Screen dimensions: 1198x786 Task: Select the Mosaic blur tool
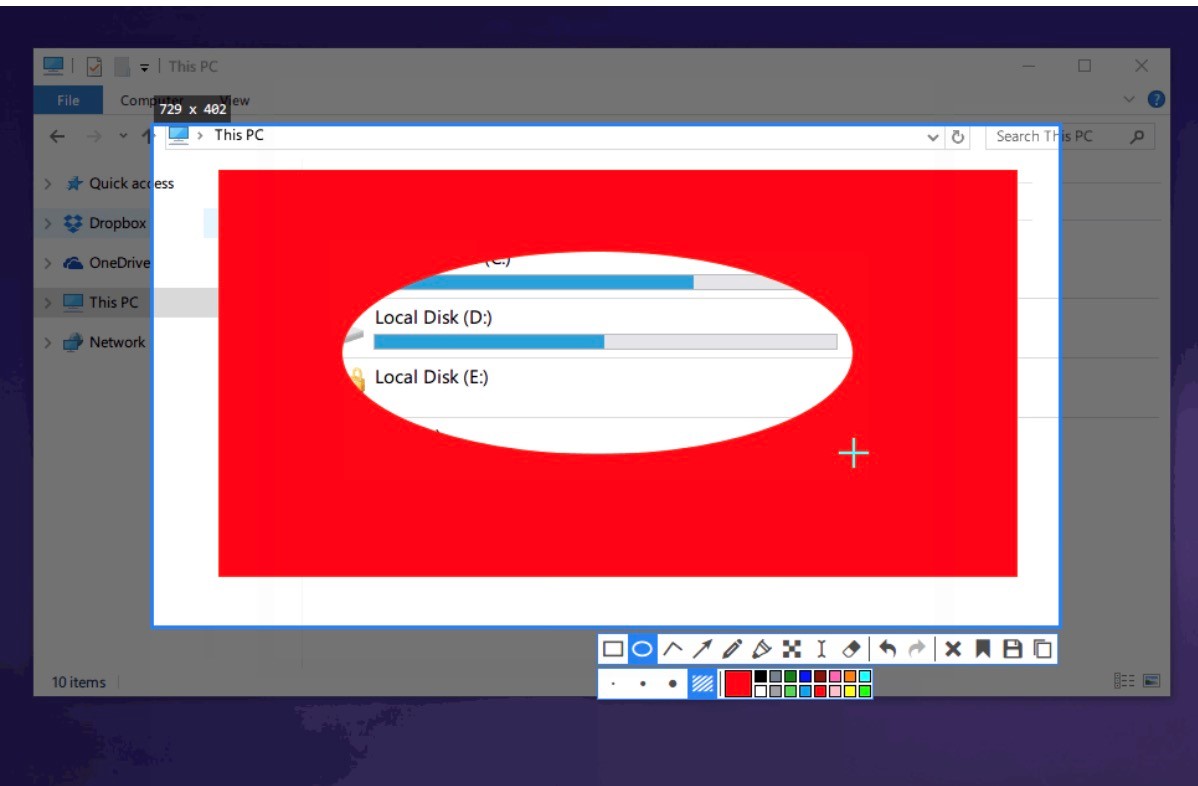pyautogui.click(x=792, y=649)
